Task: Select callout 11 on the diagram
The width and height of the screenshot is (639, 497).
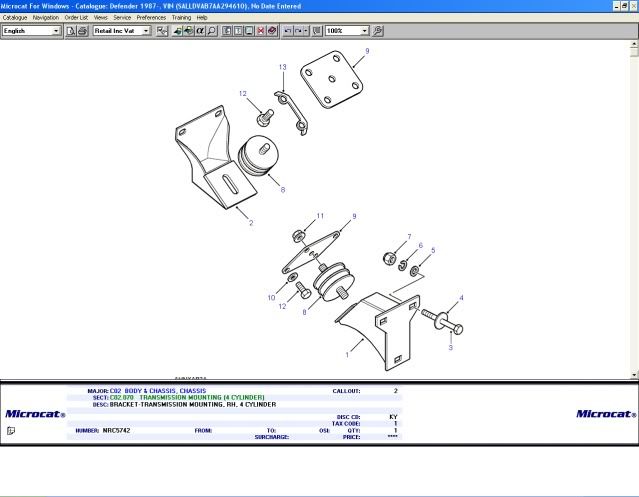Action: tap(320, 216)
